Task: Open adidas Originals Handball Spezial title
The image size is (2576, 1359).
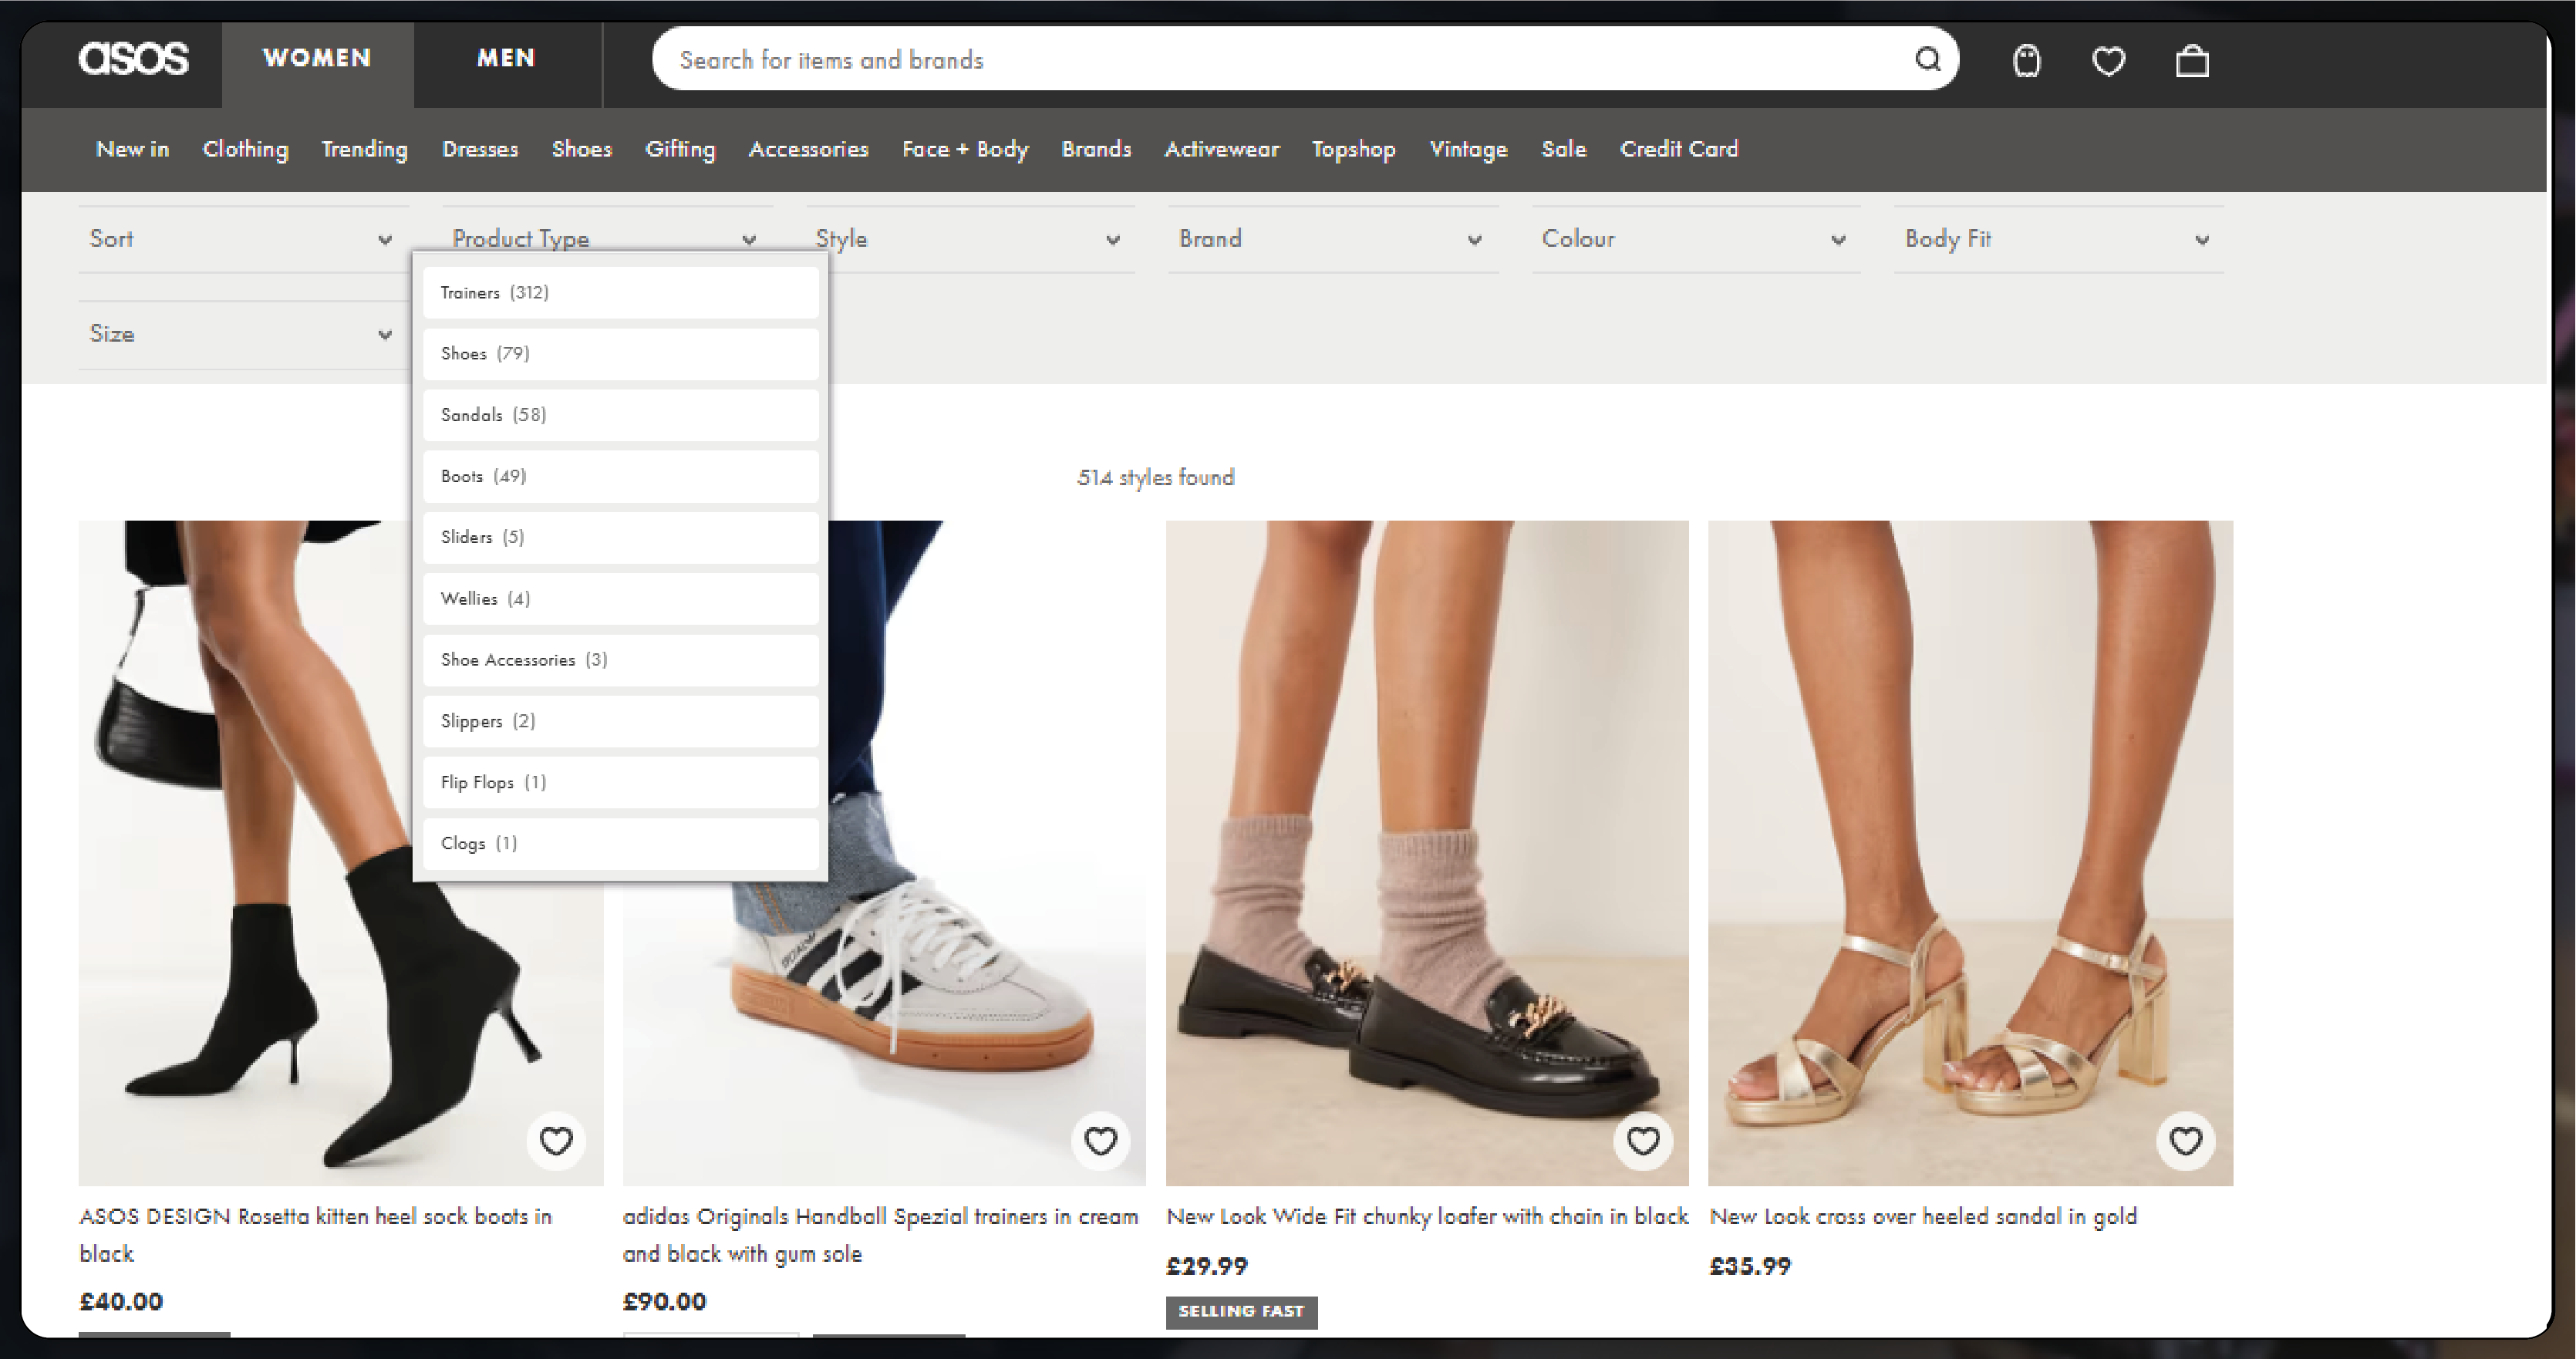Action: [x=880, y=1235]
